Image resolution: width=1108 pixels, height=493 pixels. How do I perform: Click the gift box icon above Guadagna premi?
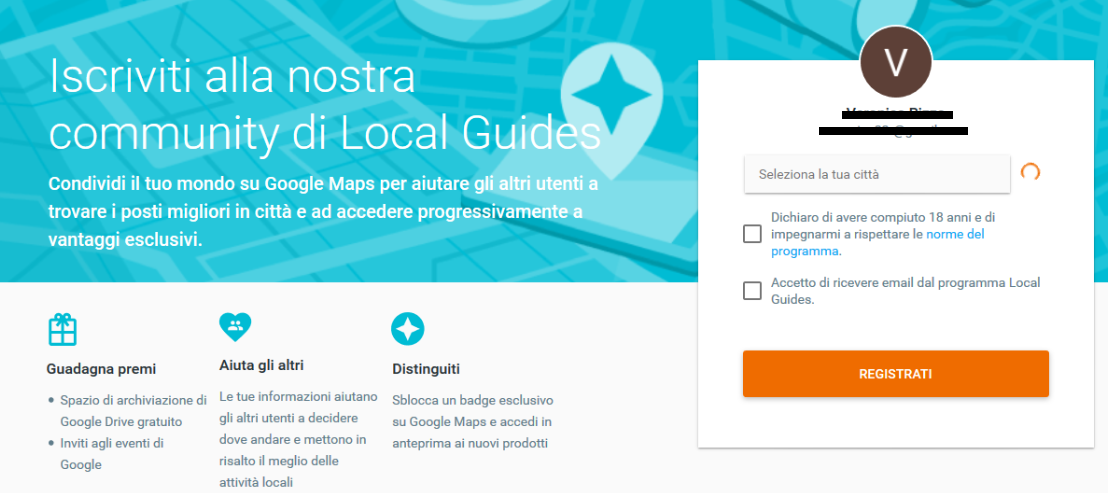(62, 329)
